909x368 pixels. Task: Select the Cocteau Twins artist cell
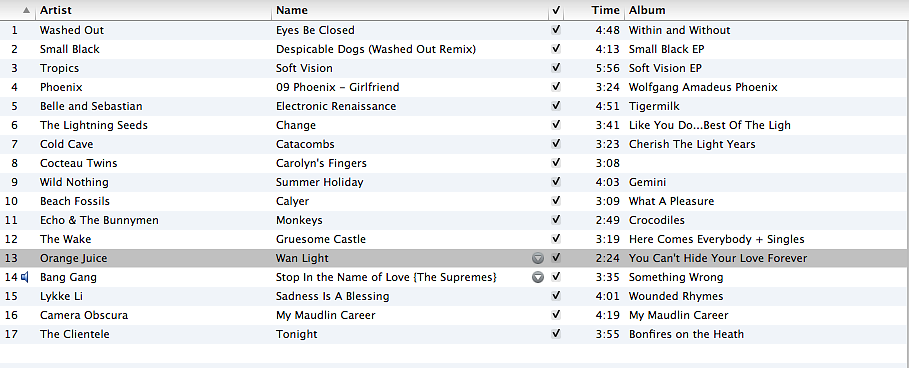tap(78, 163)
